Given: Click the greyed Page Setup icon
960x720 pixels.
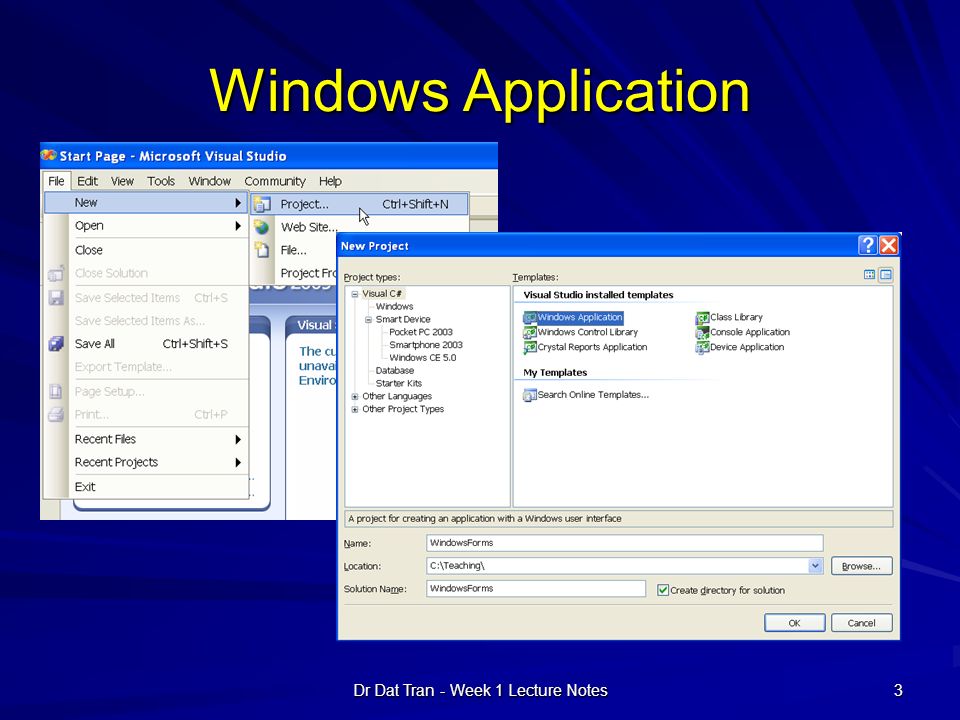Looking at the screenshot, I should pyautogui.click(x=56, y=392).
